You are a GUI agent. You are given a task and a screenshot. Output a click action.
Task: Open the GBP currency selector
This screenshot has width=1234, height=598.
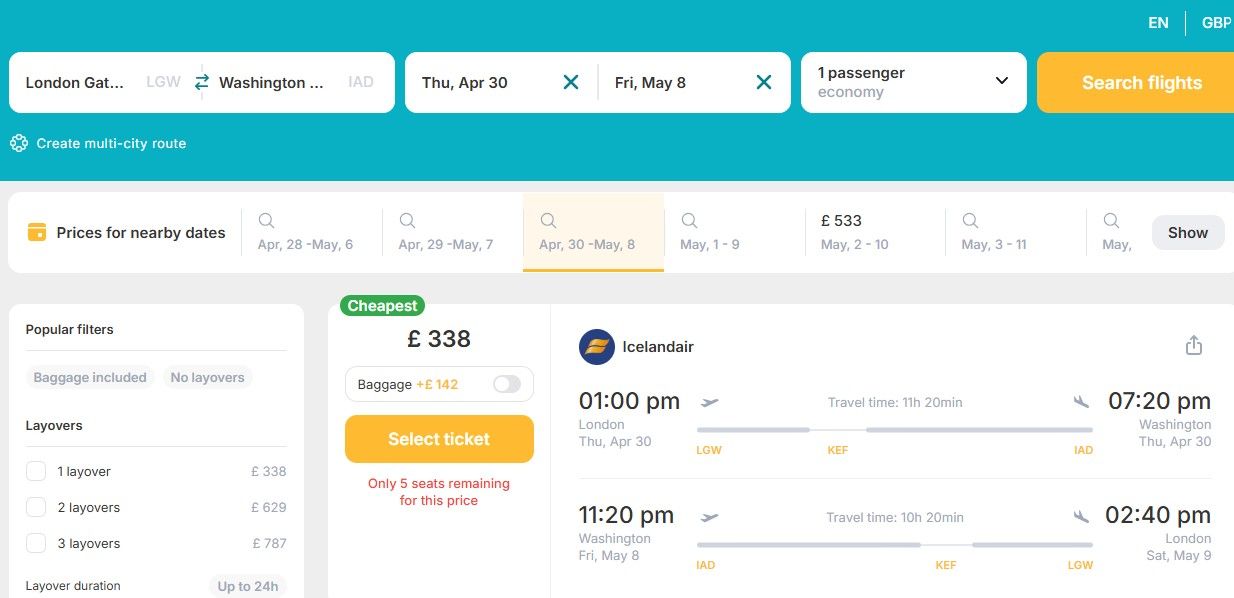1216,22
